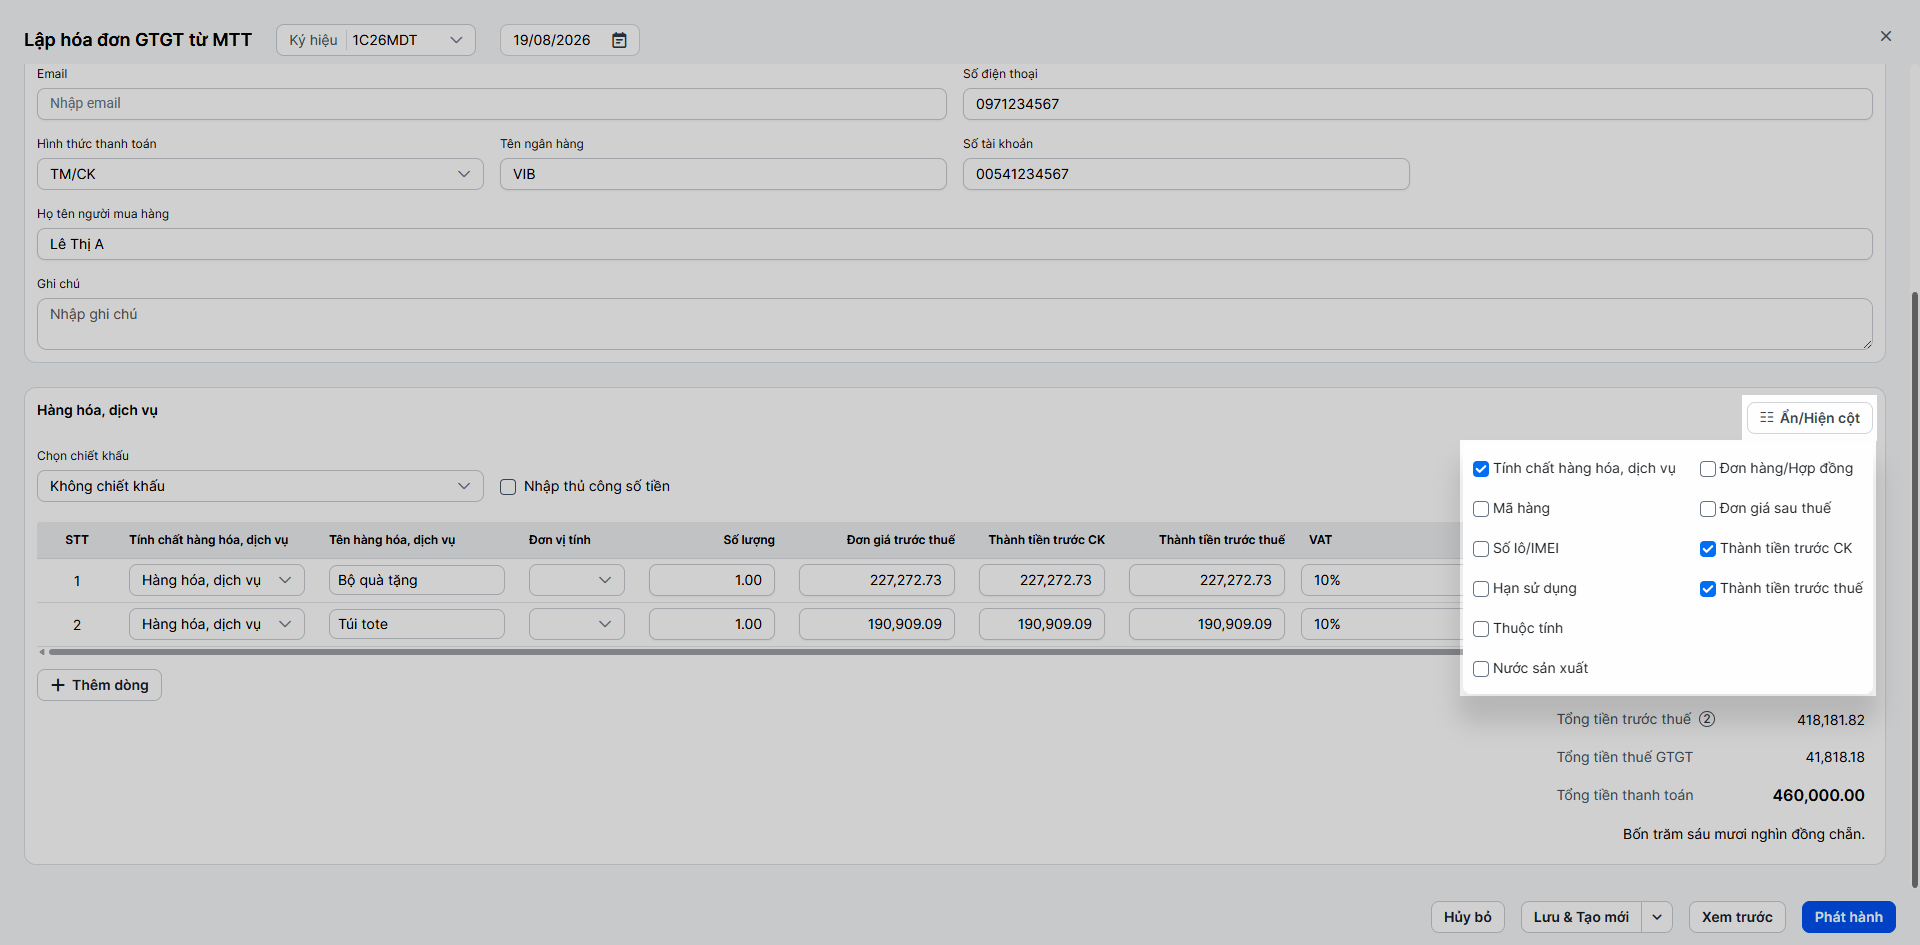Click the Túi tote item name field
Screen dimensions: 1920x945
click(417, 624)
